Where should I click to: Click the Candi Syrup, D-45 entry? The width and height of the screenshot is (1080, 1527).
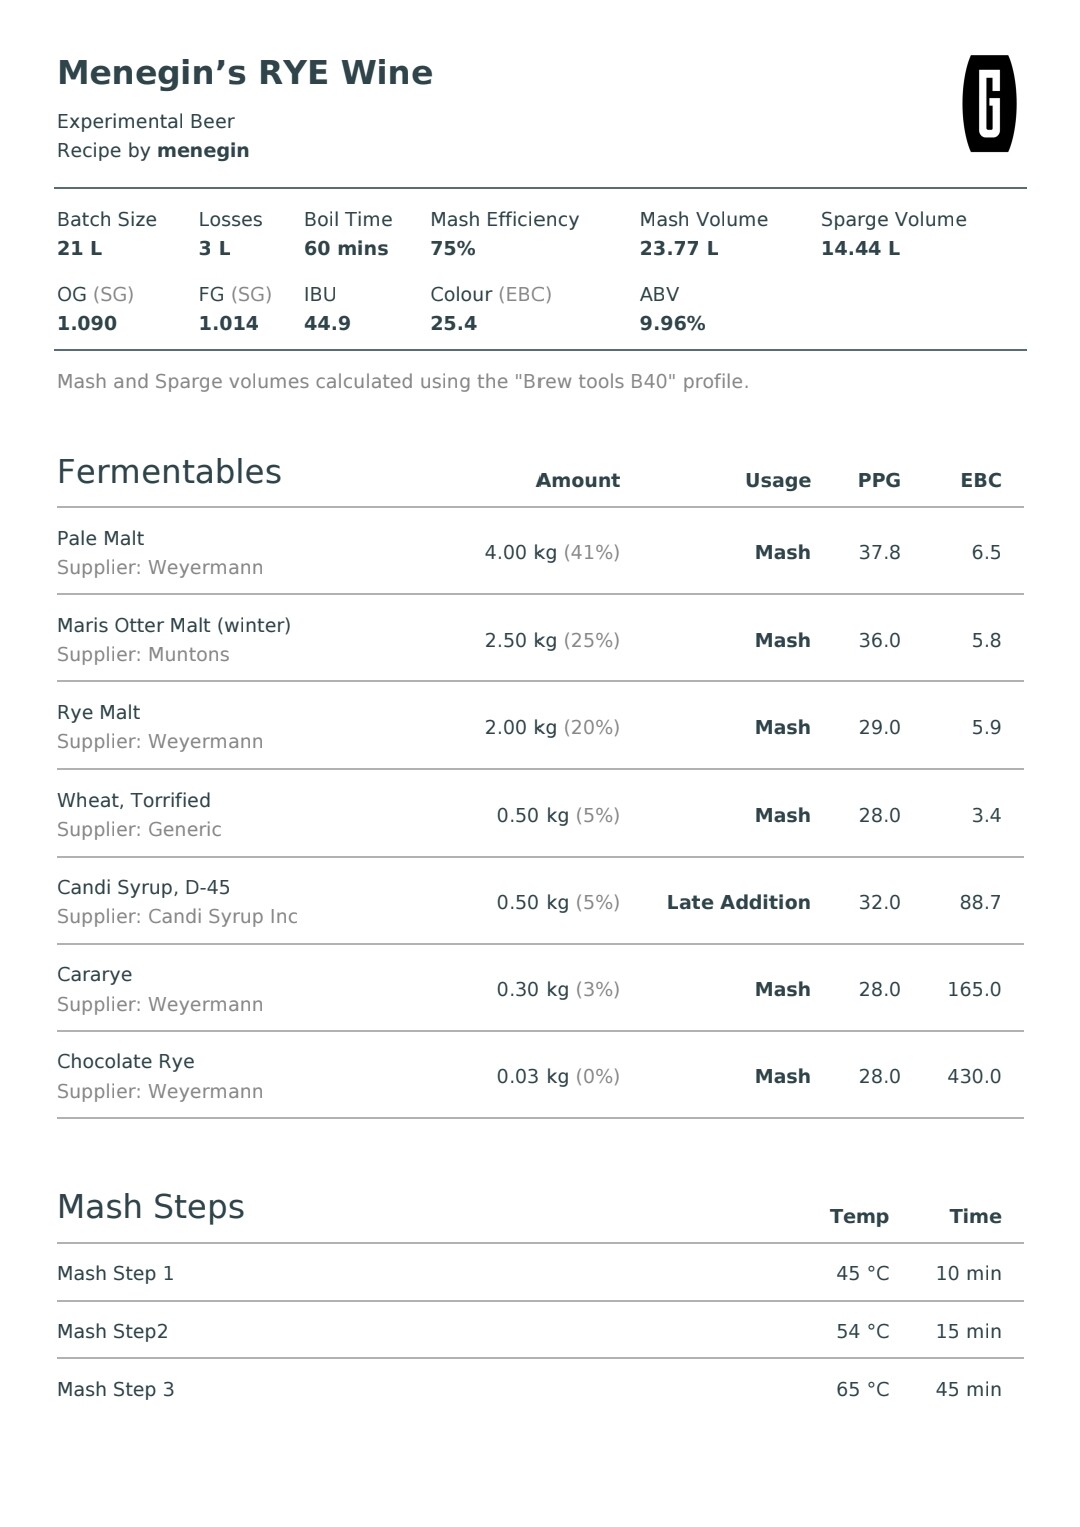point(540,901)
